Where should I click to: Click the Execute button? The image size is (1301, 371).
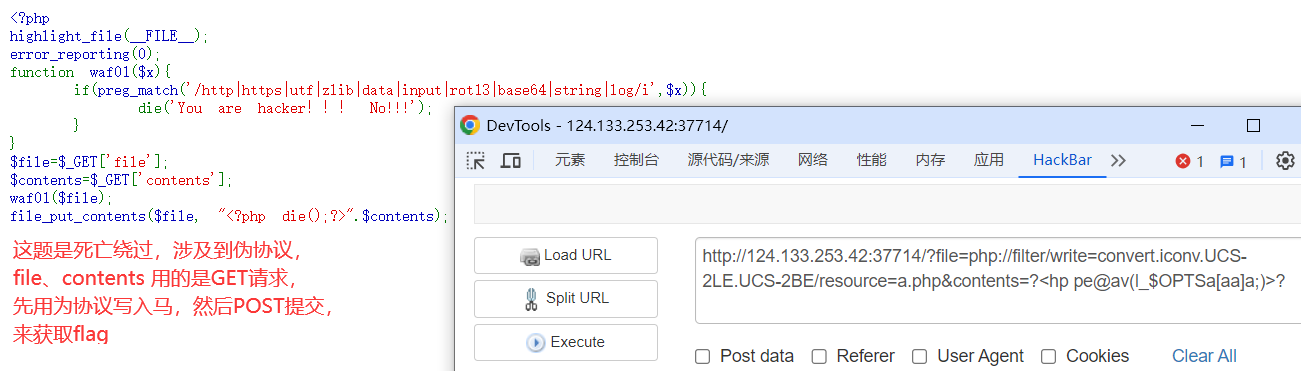pos(566,342)
